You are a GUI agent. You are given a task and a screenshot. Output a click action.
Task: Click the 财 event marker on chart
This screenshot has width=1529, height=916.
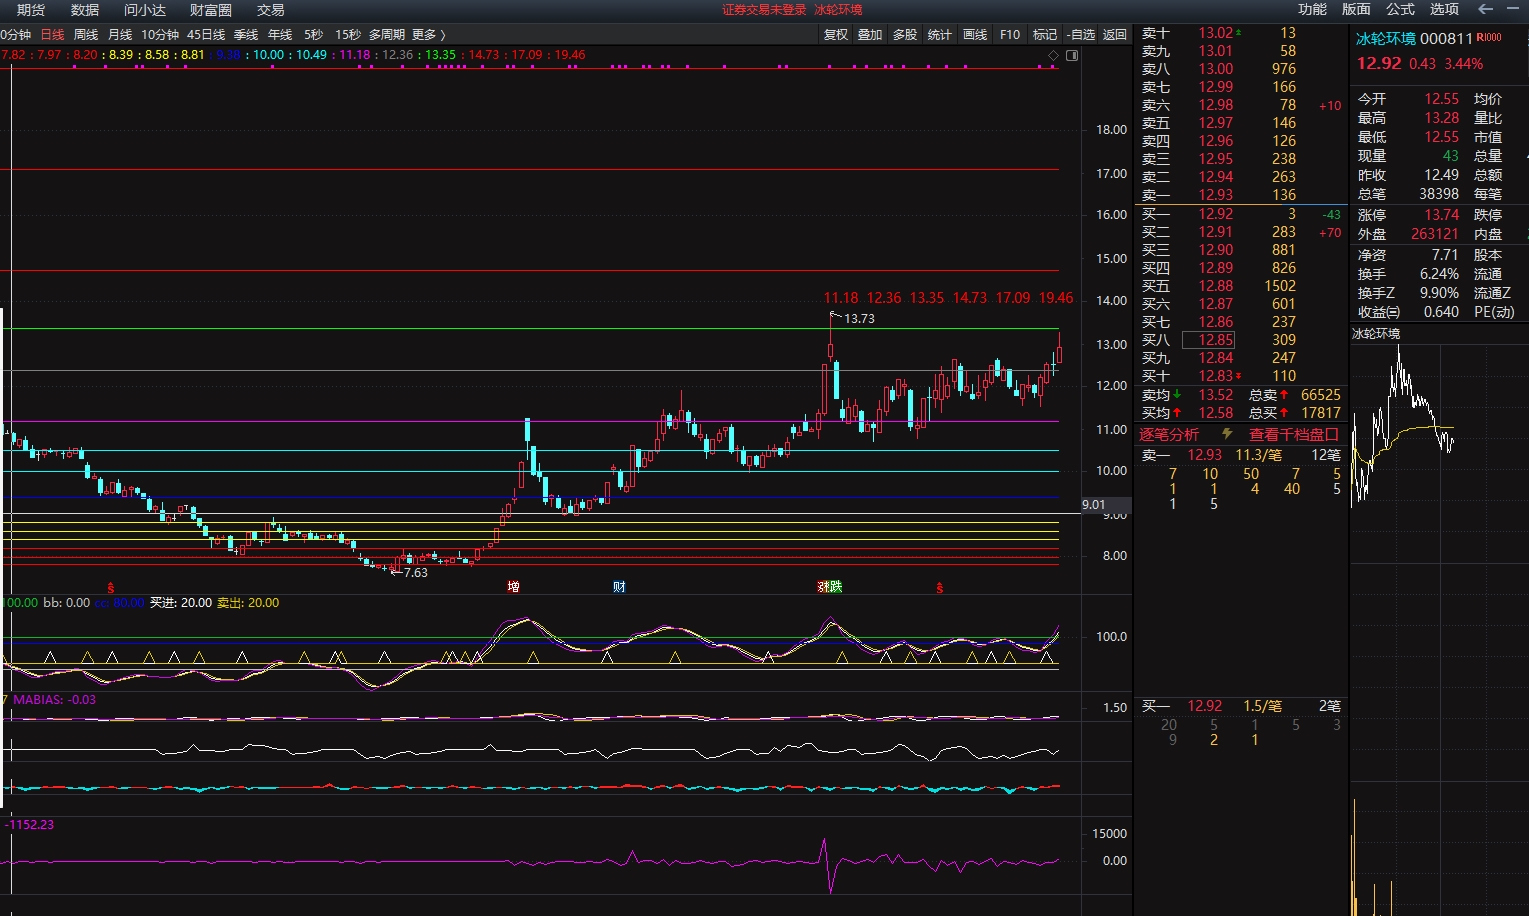point(619,587)
